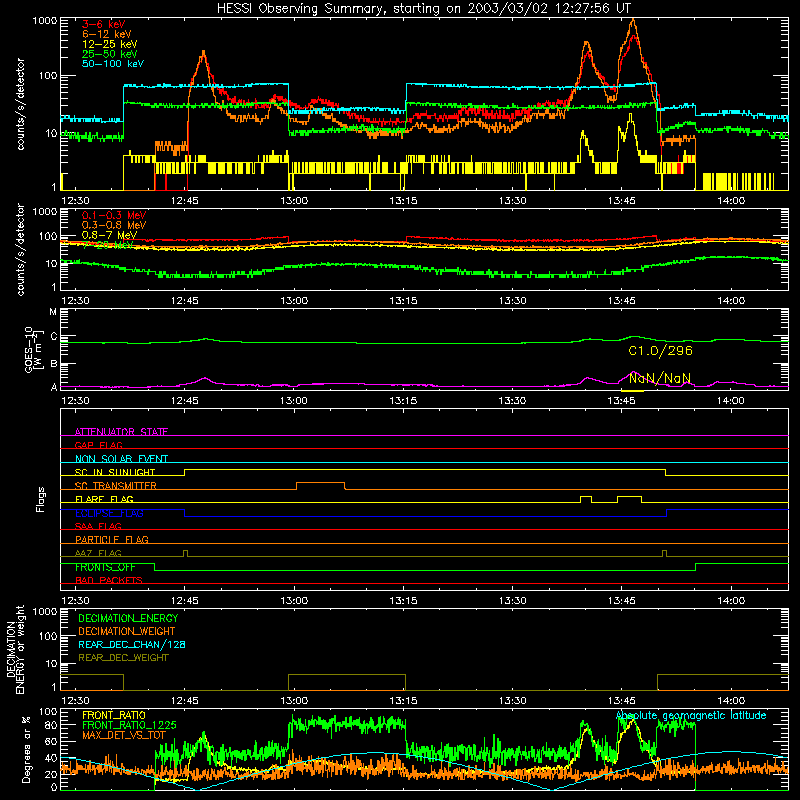This screenshot has height=800, width=800.
Task: Select the BAD_PACKETS flag label
Action: (109, 580)
